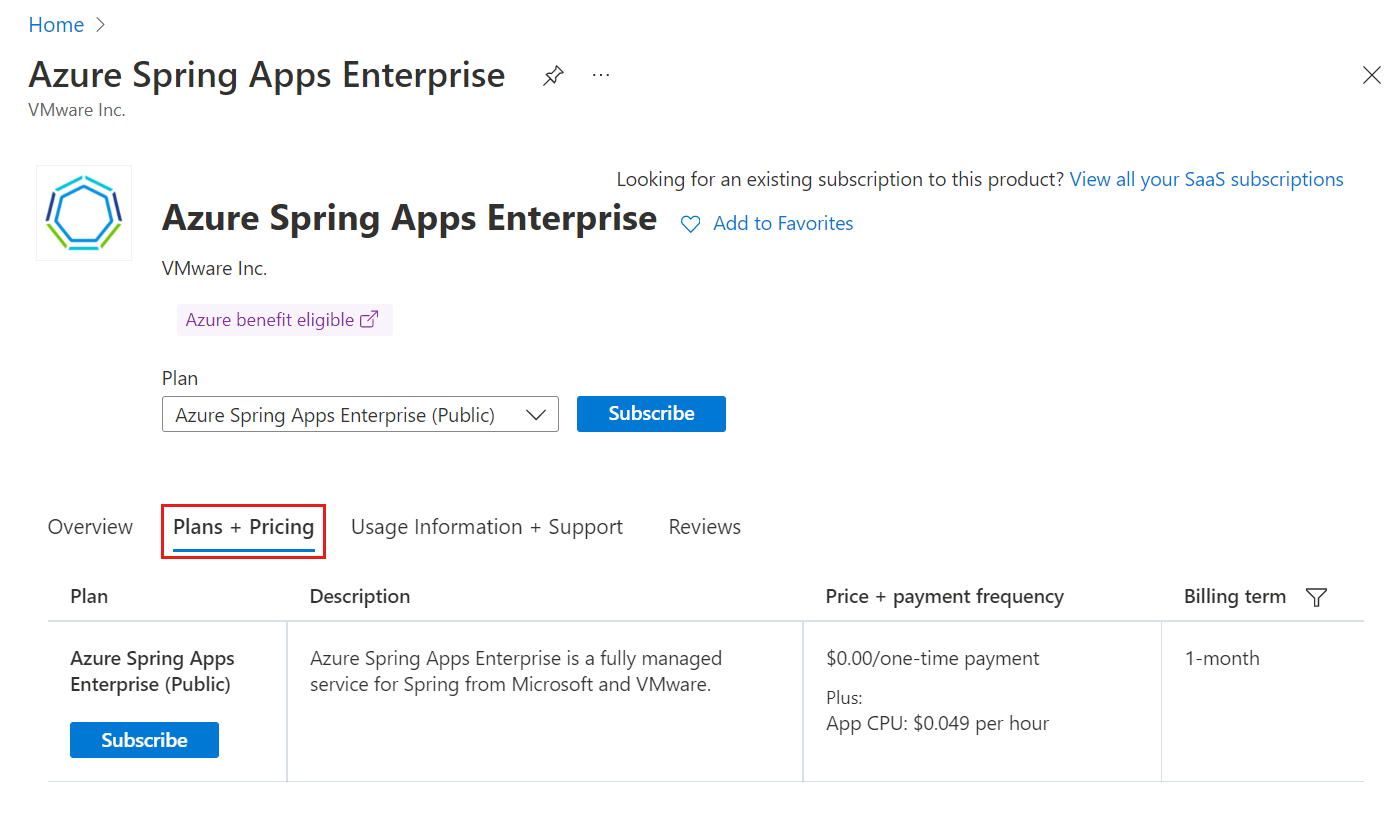
Task: Click Subscribe button in plan table row
Action: coord(144,740)
